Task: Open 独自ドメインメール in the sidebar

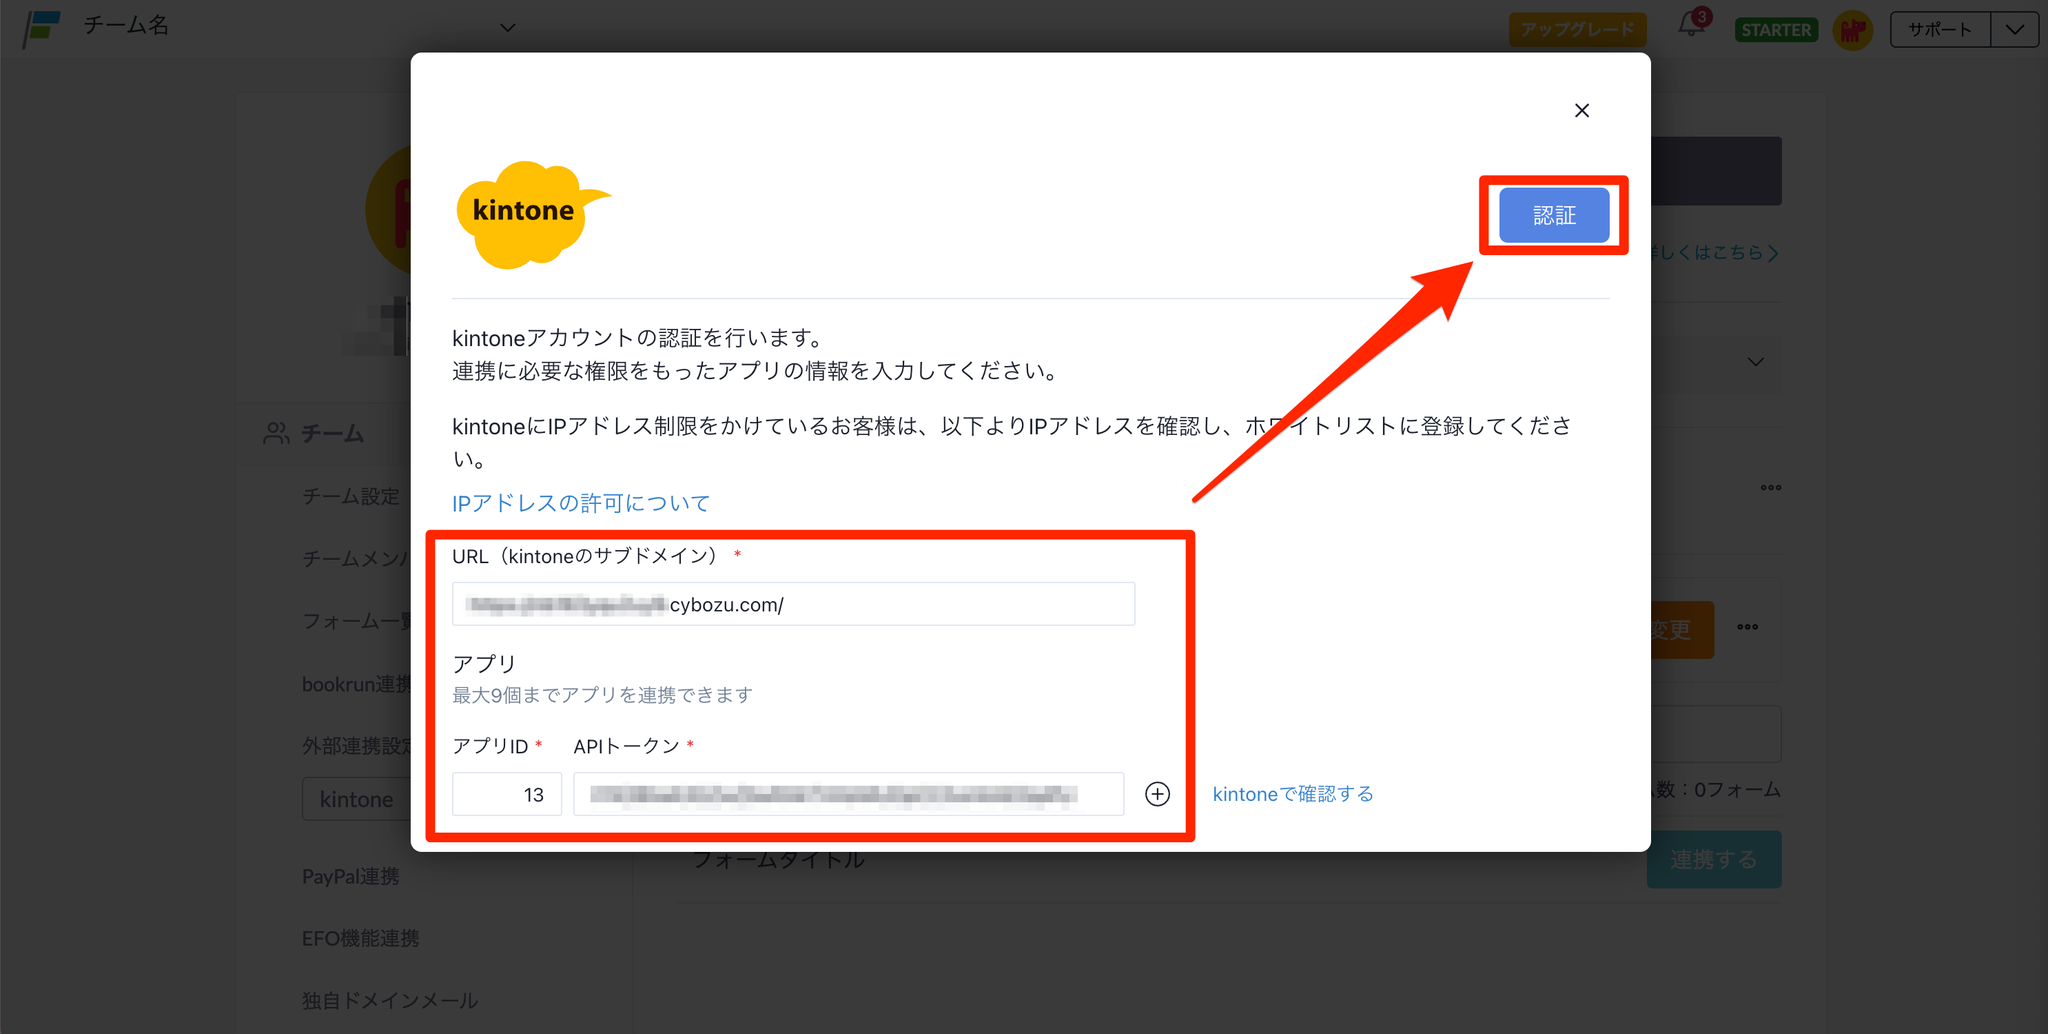Action: point(390,1000)
